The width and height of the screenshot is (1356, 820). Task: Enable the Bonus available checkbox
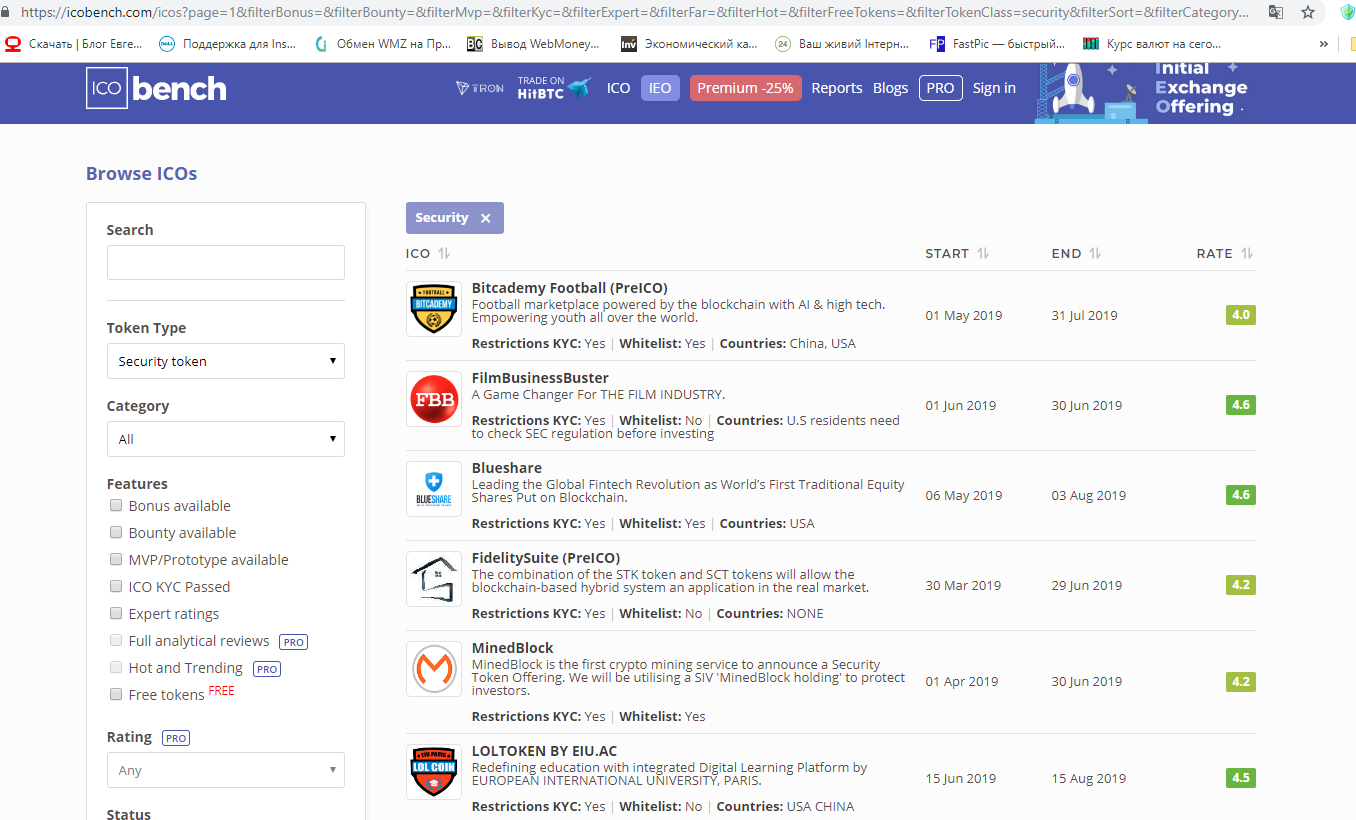(x=116, y=506)
